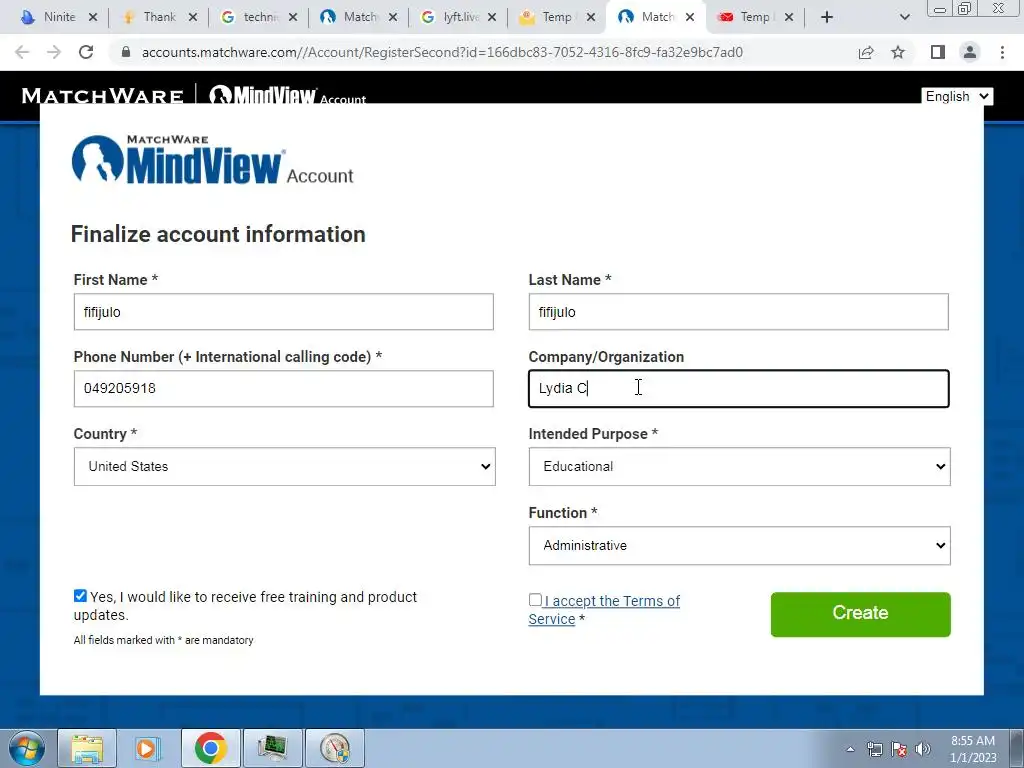This screenshot has width=1024, height=768.
Task: Open the media player taskbar icon
Action: tap(148, 748)
